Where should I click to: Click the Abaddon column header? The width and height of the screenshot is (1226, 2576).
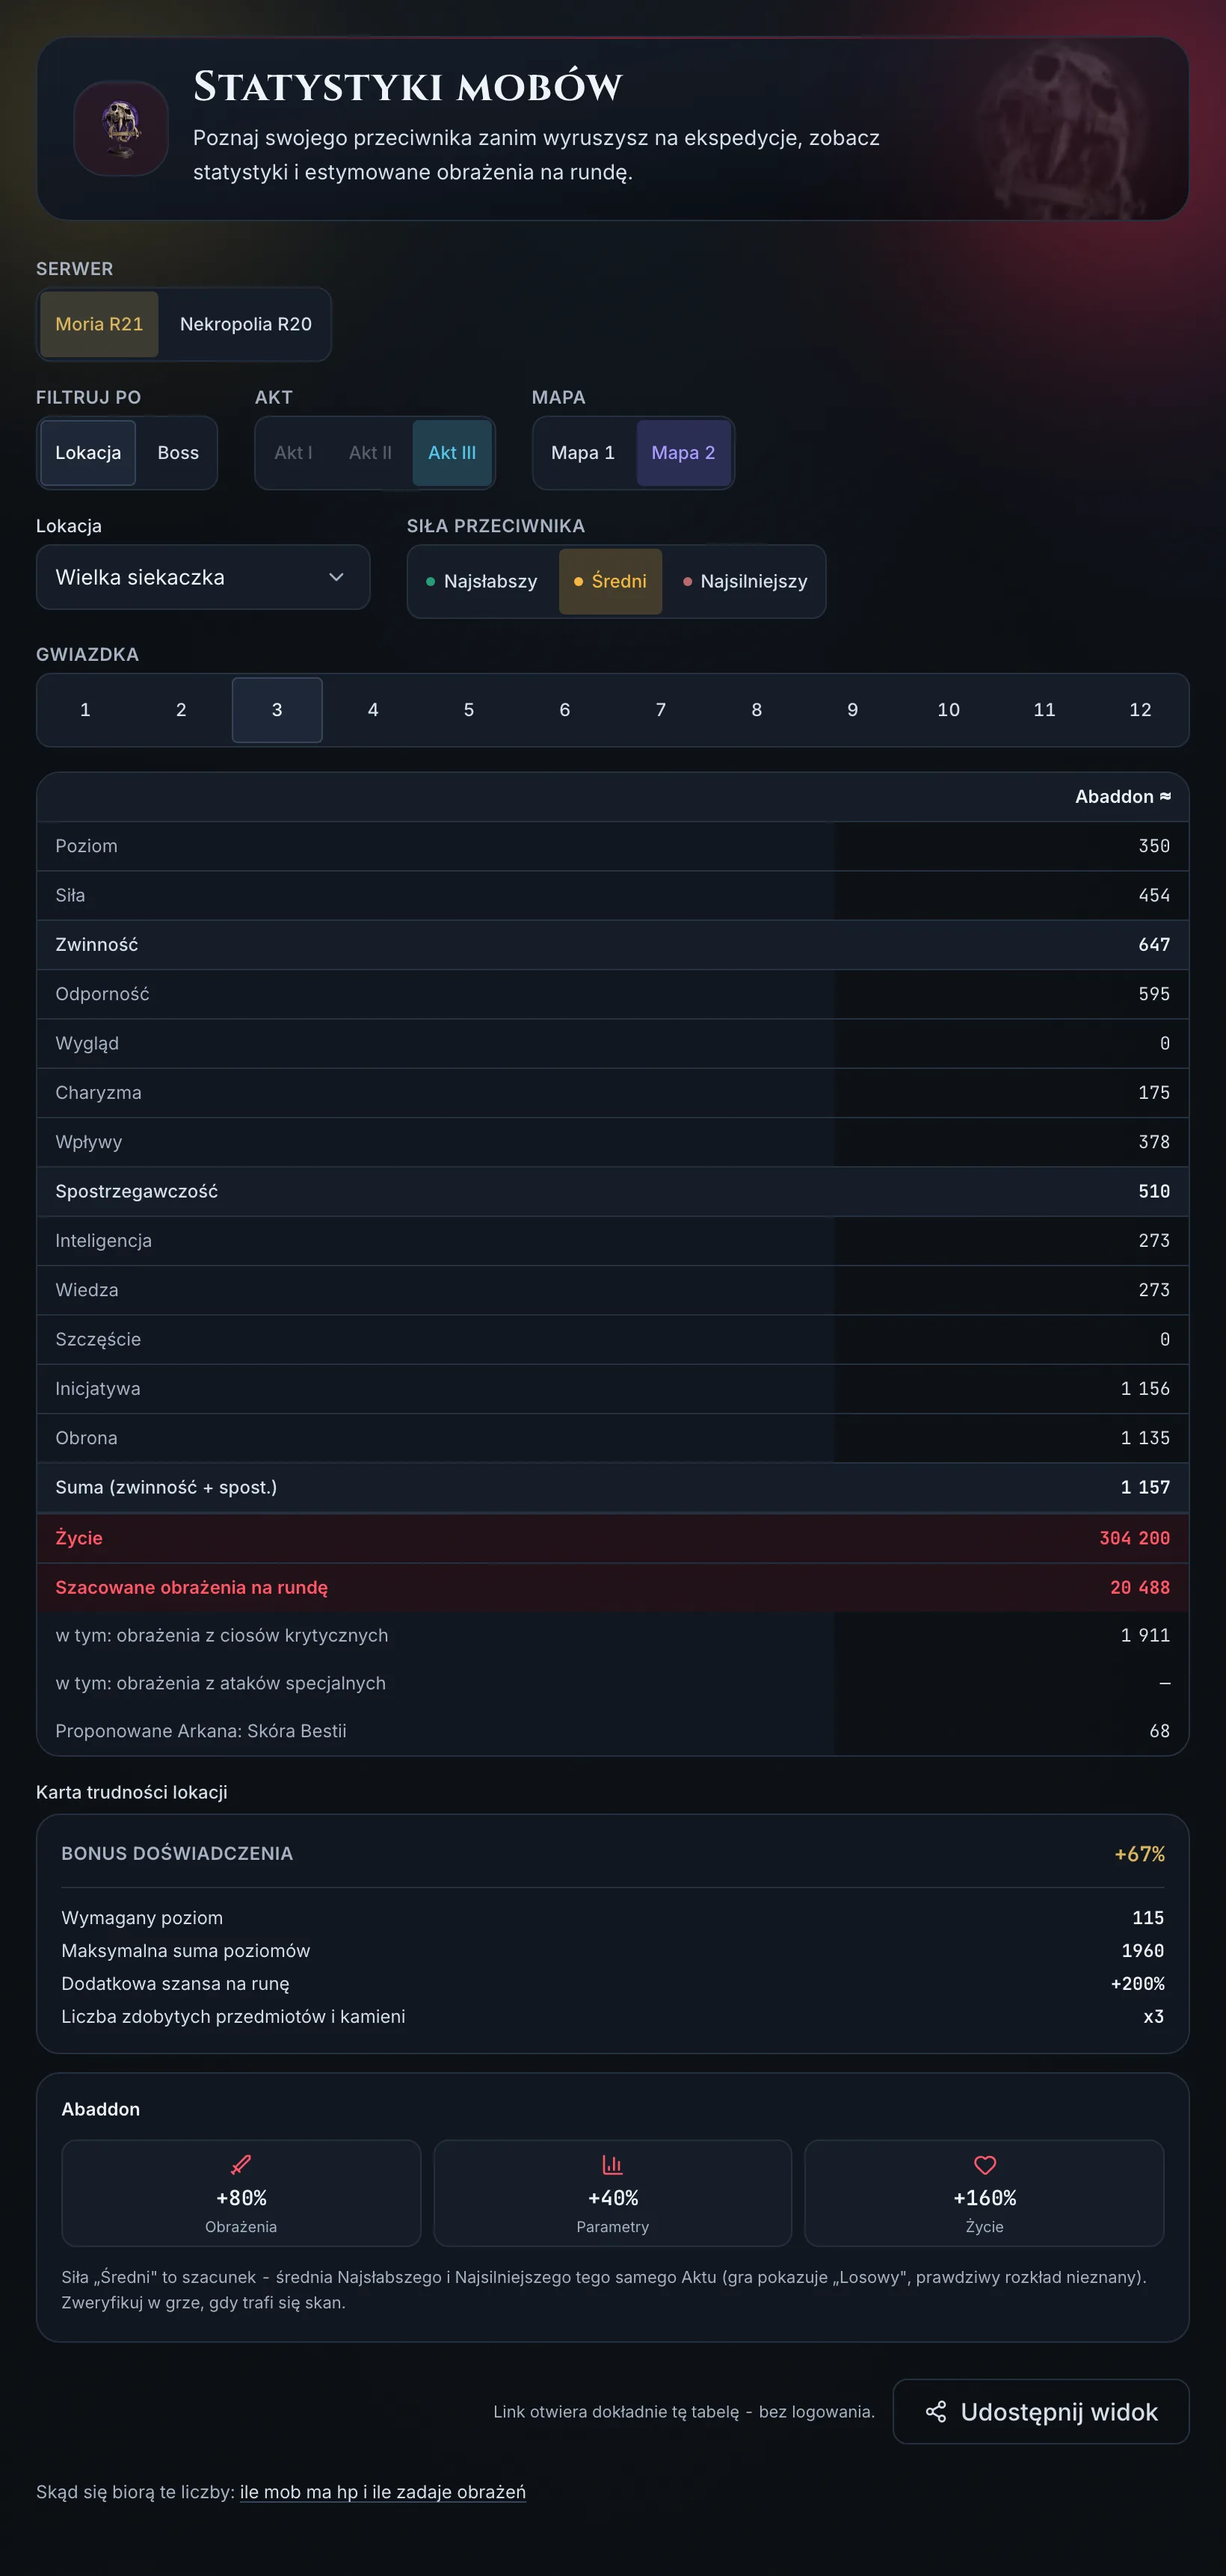(x=1122, y=797)
